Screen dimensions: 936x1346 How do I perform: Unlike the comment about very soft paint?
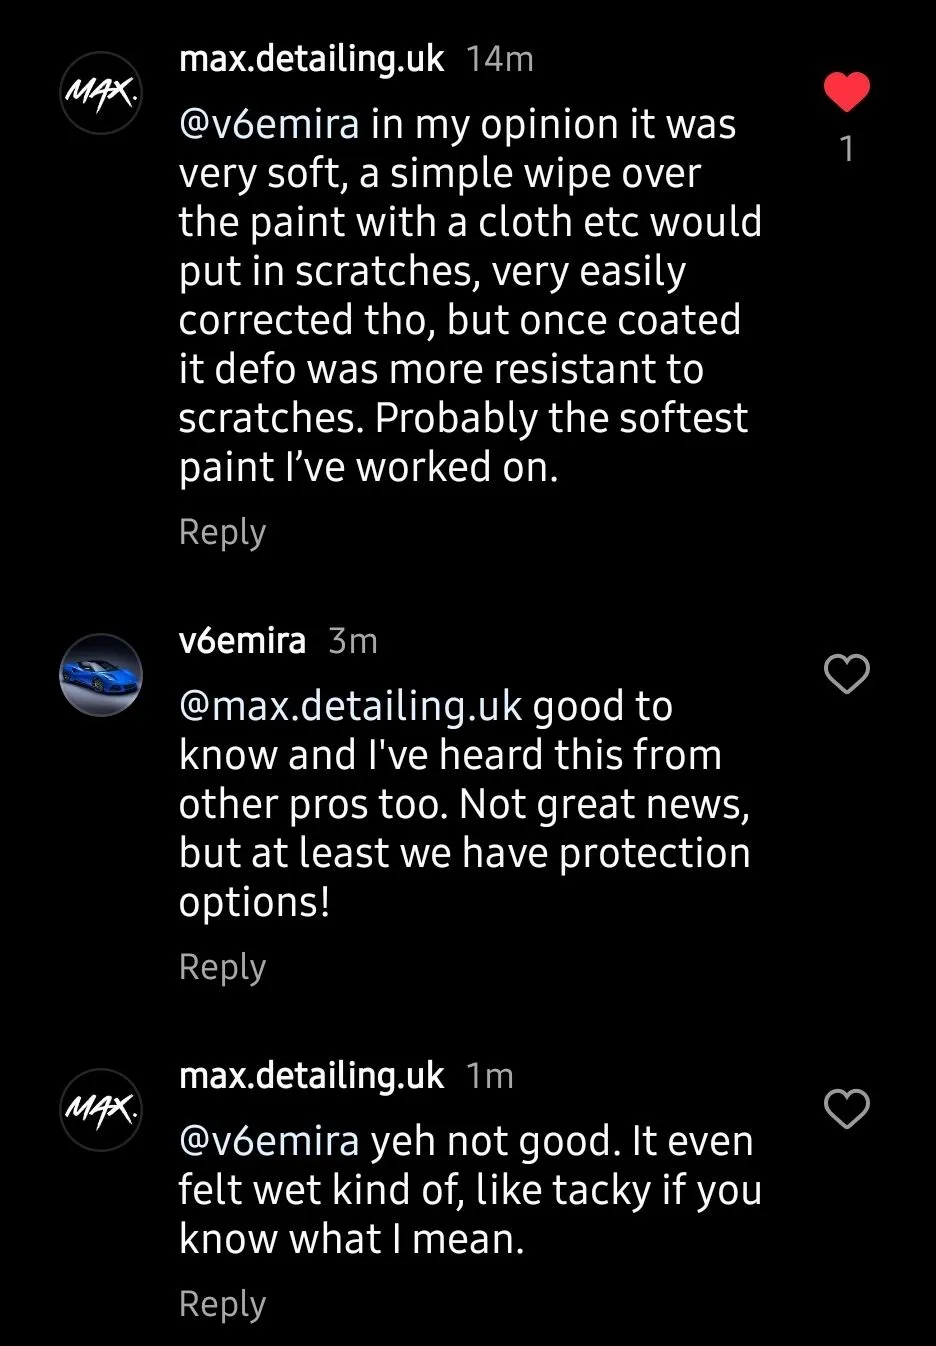pos(846,92)
